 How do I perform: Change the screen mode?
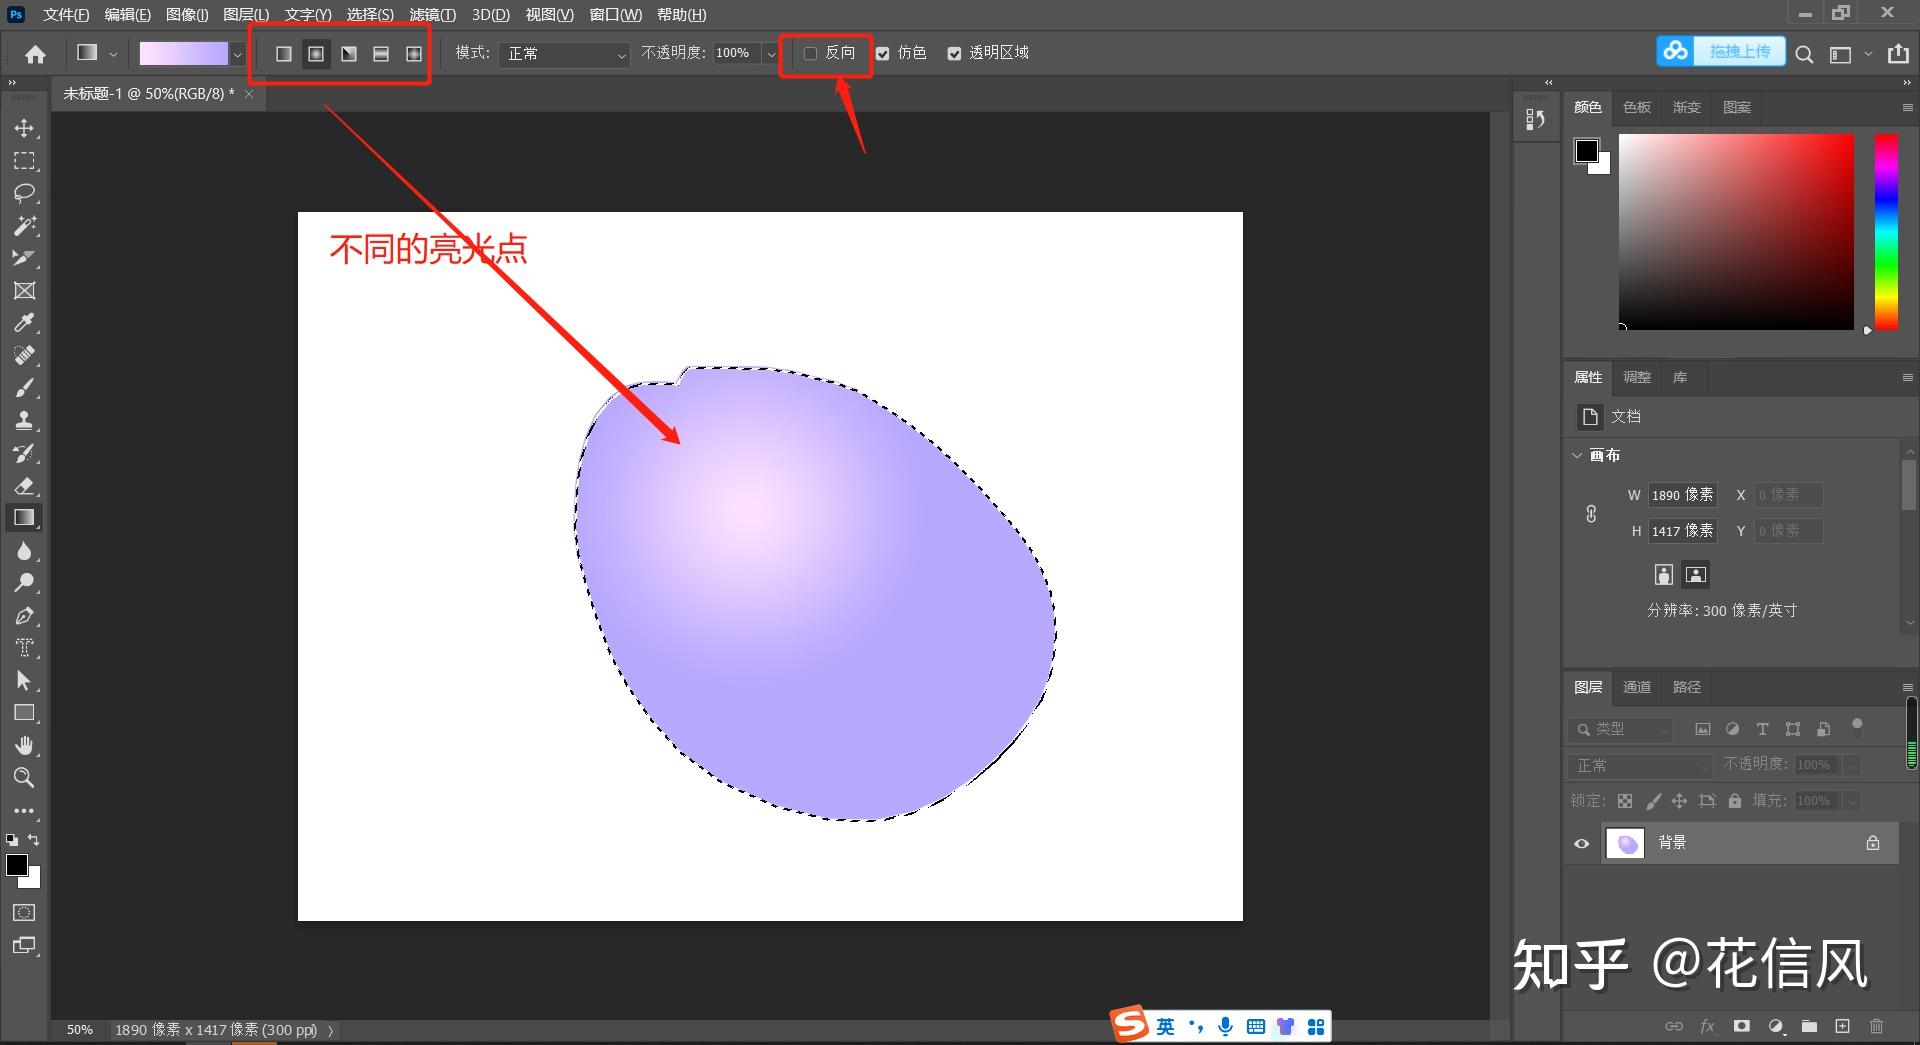click(x=24, y=945)
